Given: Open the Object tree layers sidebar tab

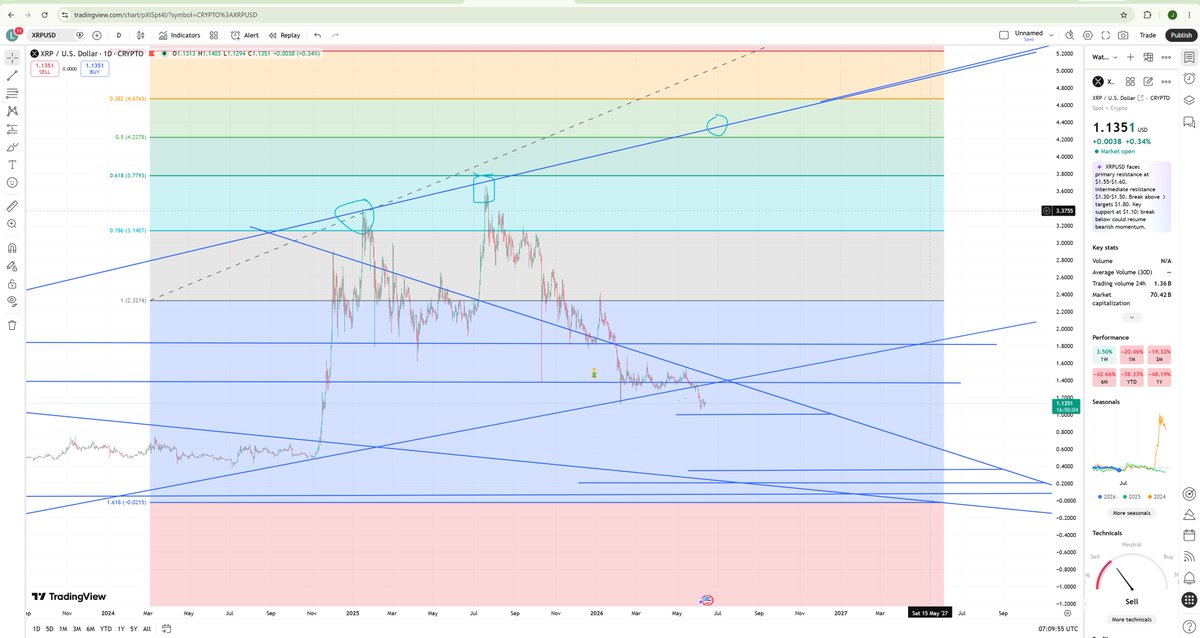Looking at the screenshot, I should click(x=1189, y=100).
